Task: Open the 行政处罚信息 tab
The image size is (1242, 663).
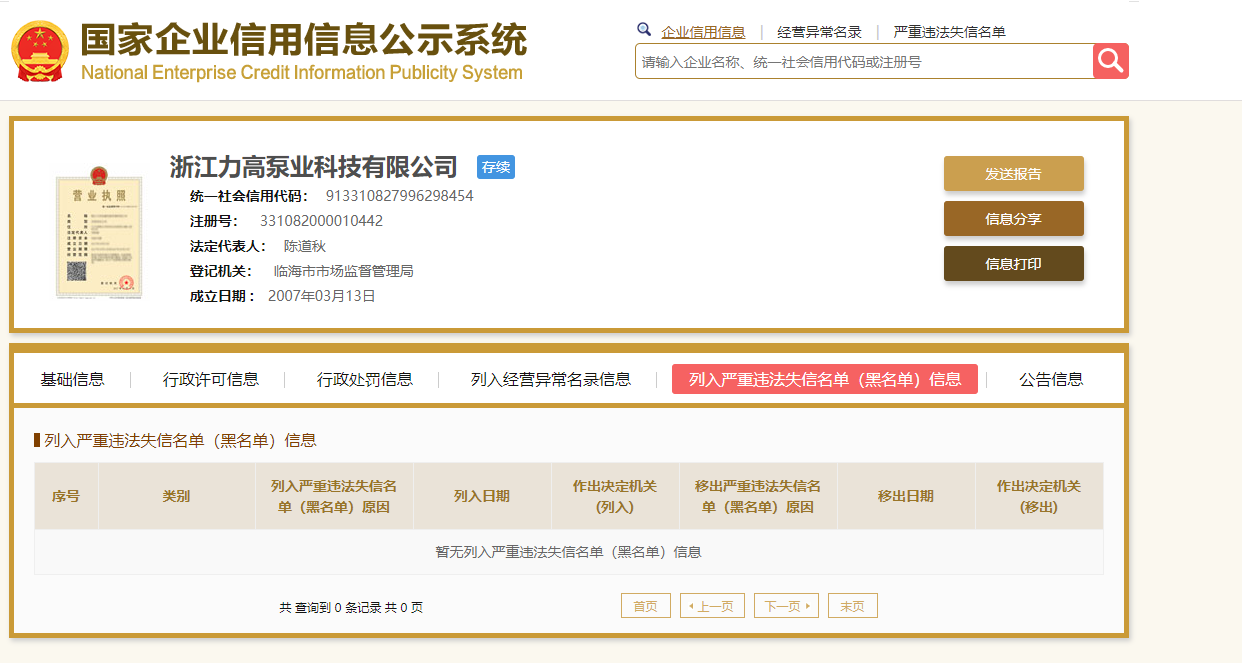Action: click(365, 379)
